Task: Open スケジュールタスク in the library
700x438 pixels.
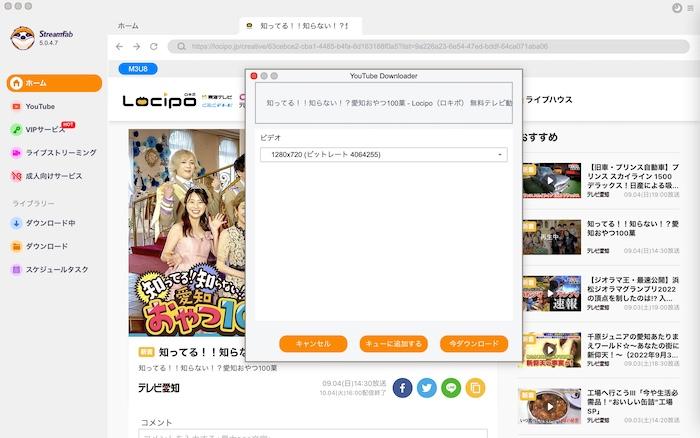Action: coord(50,269)
